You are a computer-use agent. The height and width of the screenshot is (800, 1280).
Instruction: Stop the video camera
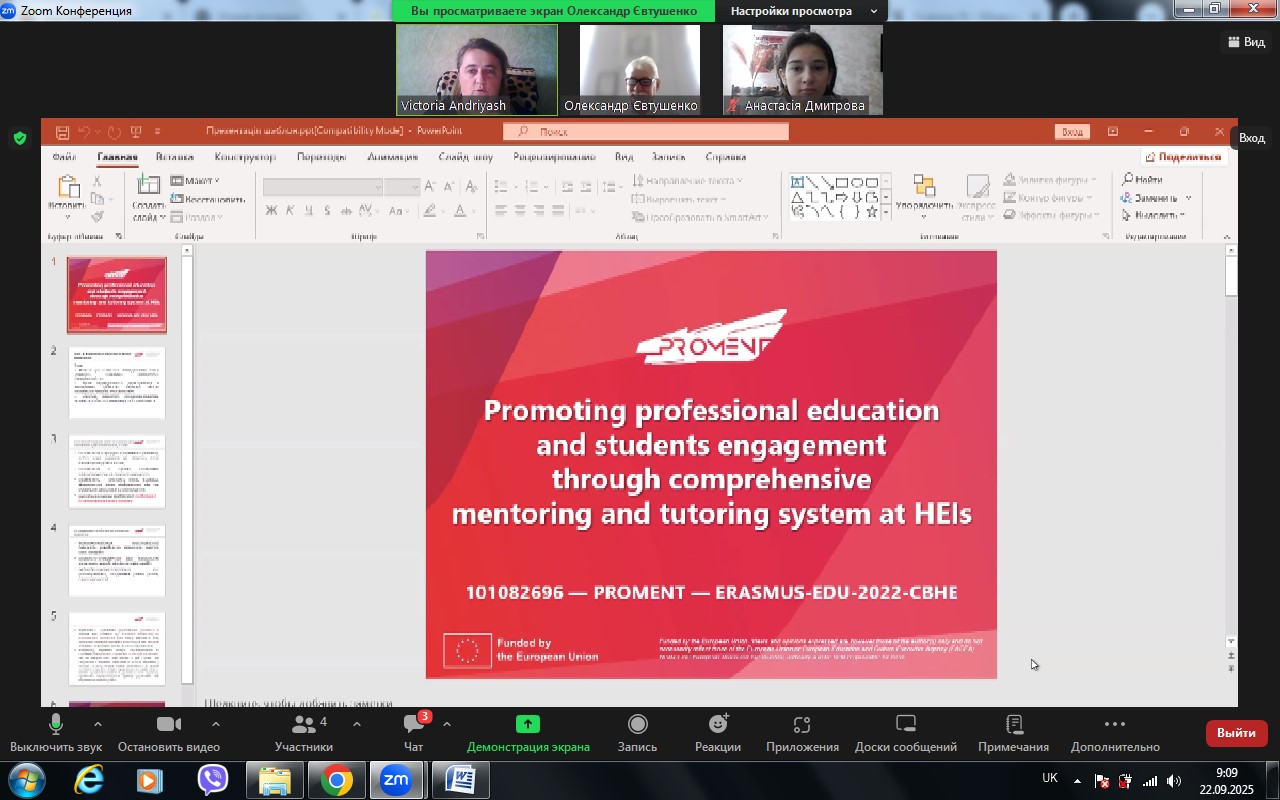(x=169, y=732)
